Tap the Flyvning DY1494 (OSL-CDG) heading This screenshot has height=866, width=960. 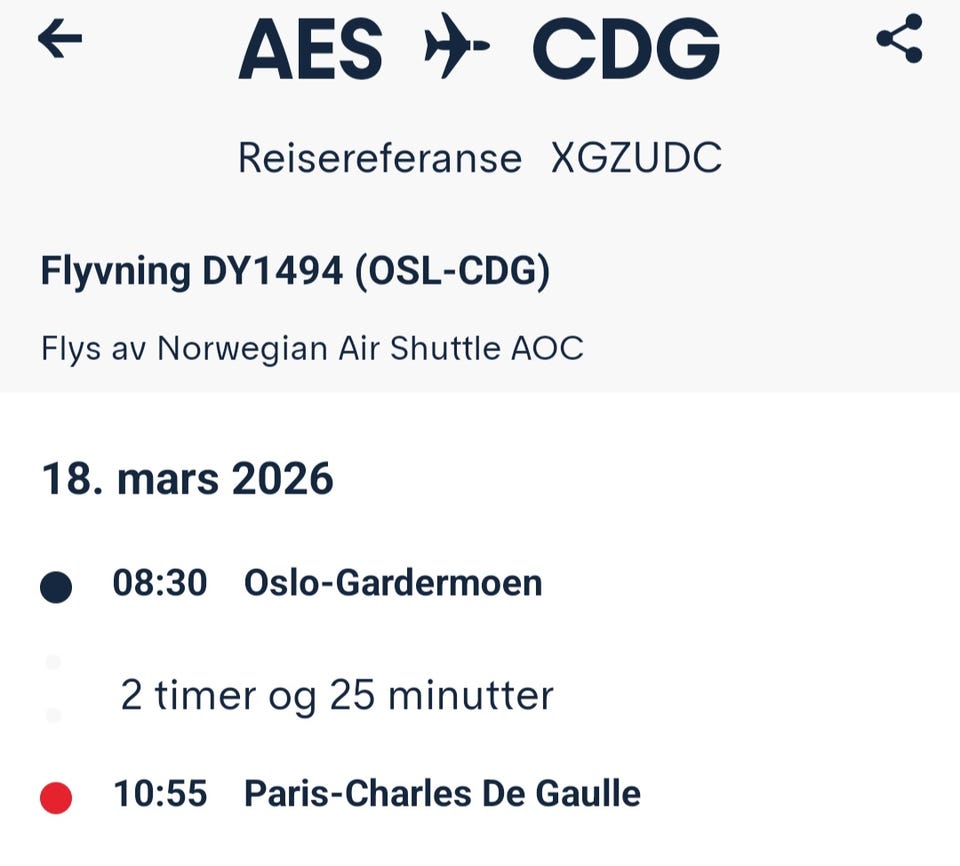295,271
